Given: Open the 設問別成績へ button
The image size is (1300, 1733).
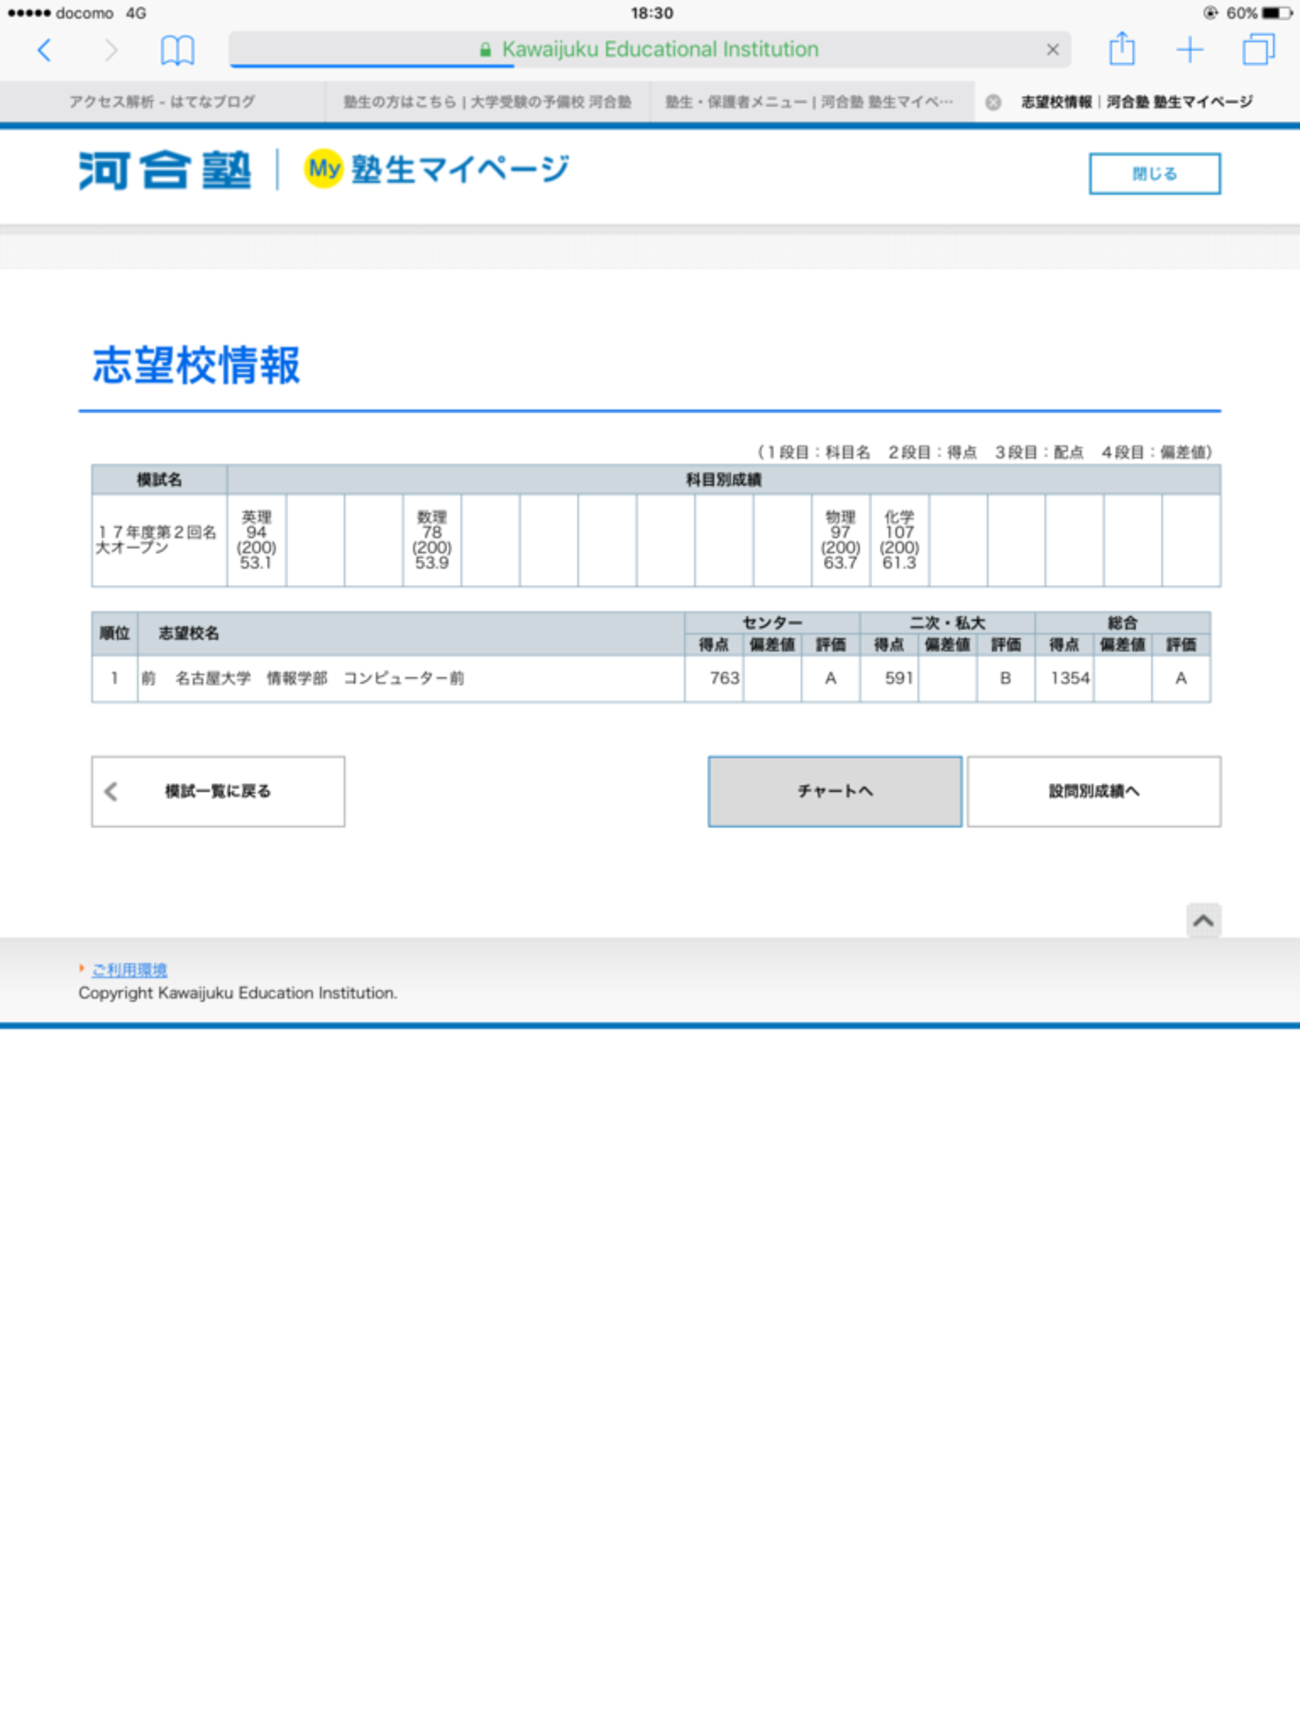Looking at the screenshot, I should click(x=1094, y=791).
